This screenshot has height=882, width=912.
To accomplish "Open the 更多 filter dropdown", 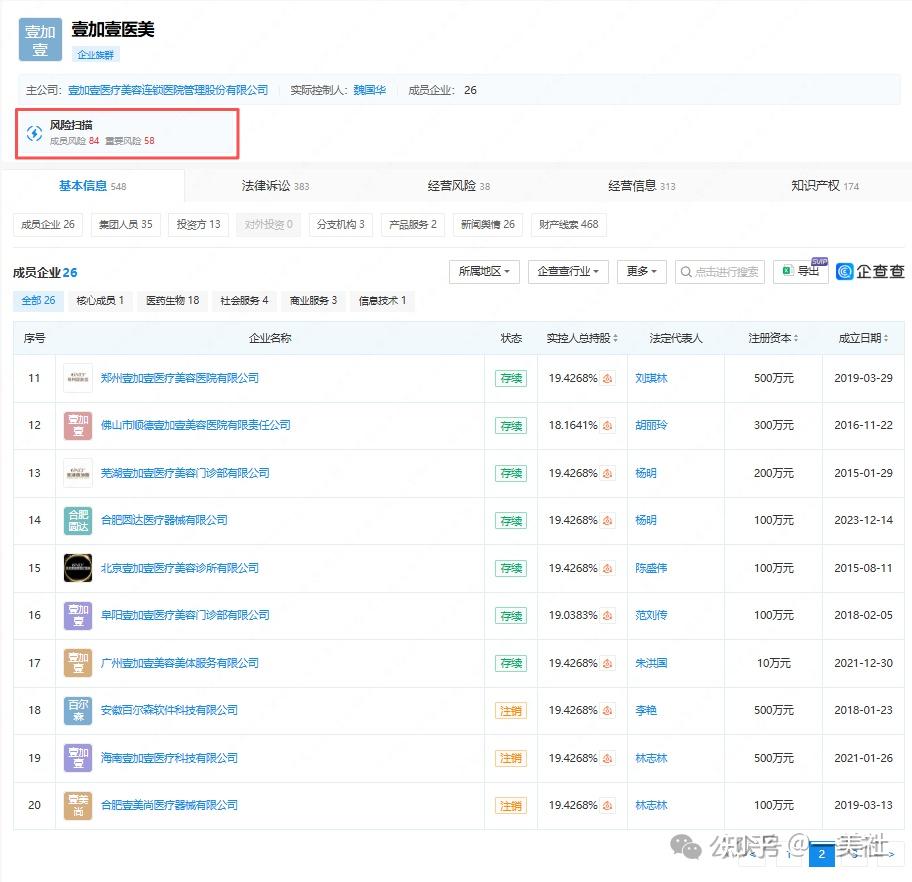I will [x=642, y=272].
